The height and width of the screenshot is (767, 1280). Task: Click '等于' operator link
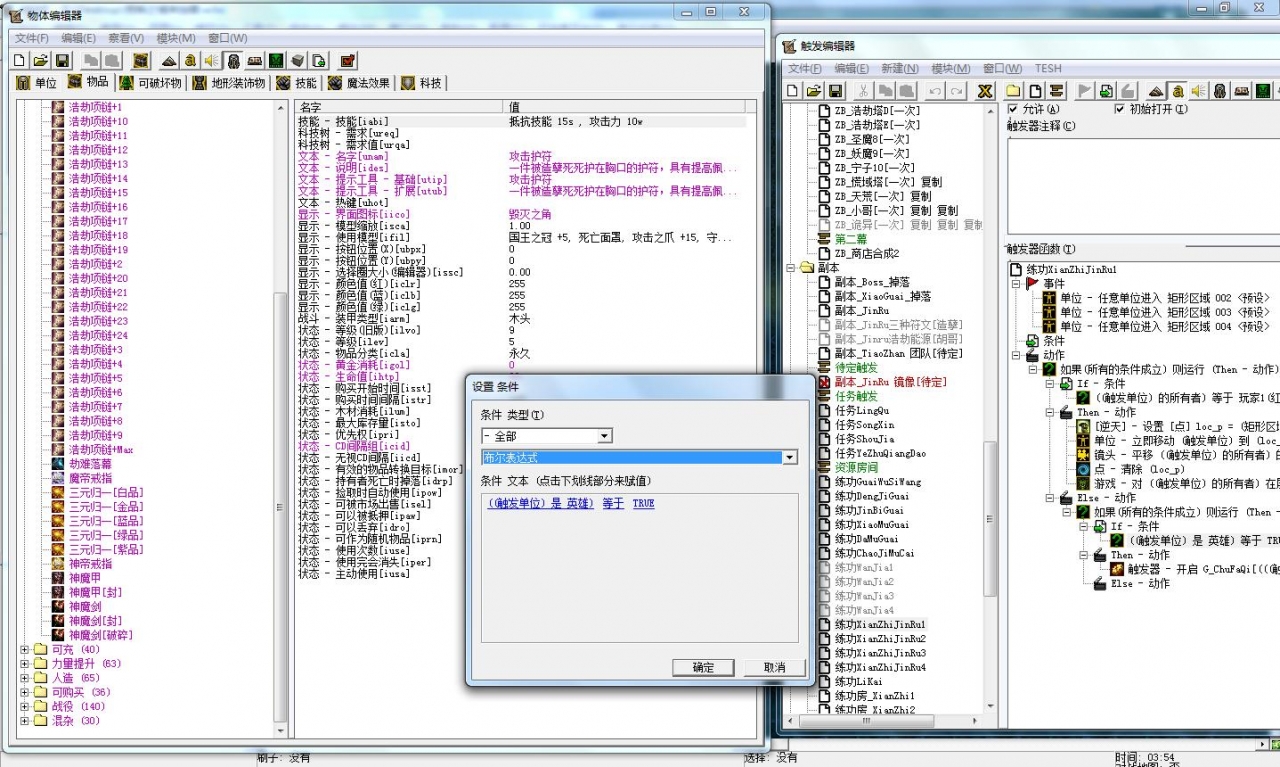coord(613,503)
